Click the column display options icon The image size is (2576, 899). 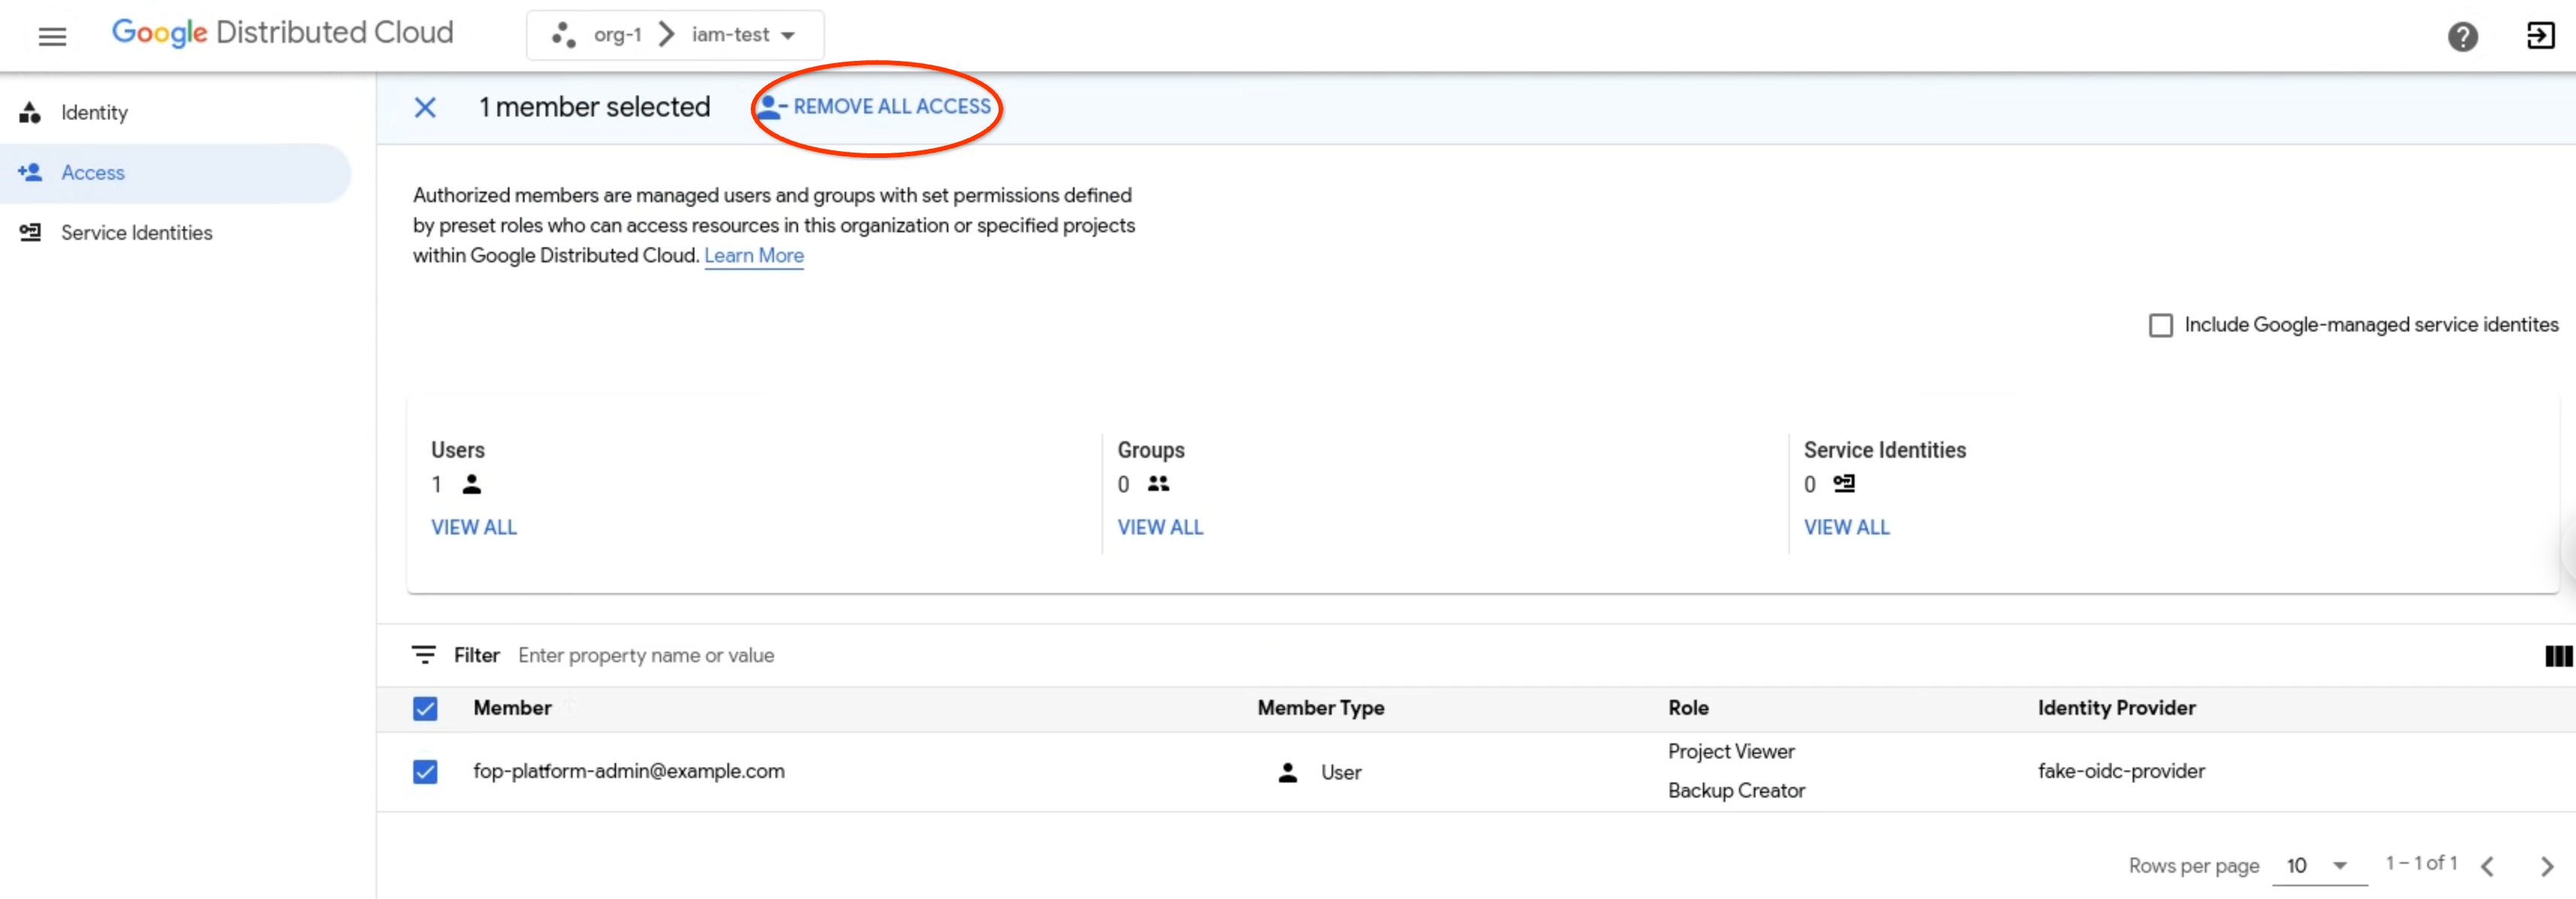pyautogui.click(x=2557, y=656)
